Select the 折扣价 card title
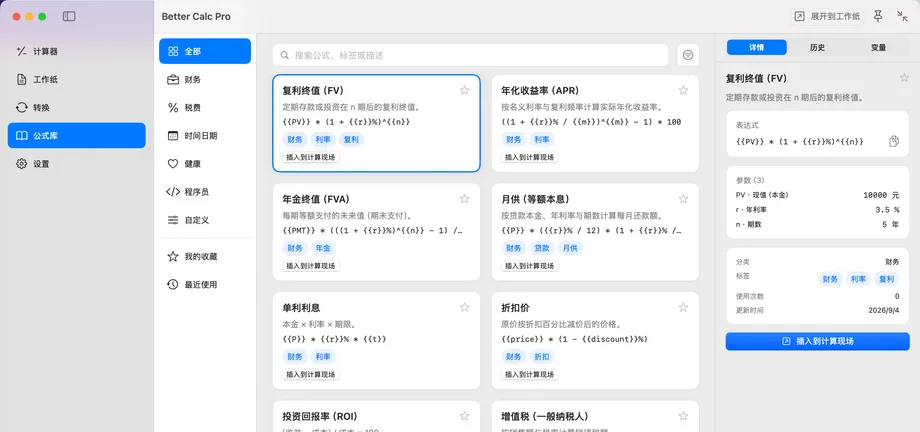The width and height of the screenshot is (920, 432). 516,308
